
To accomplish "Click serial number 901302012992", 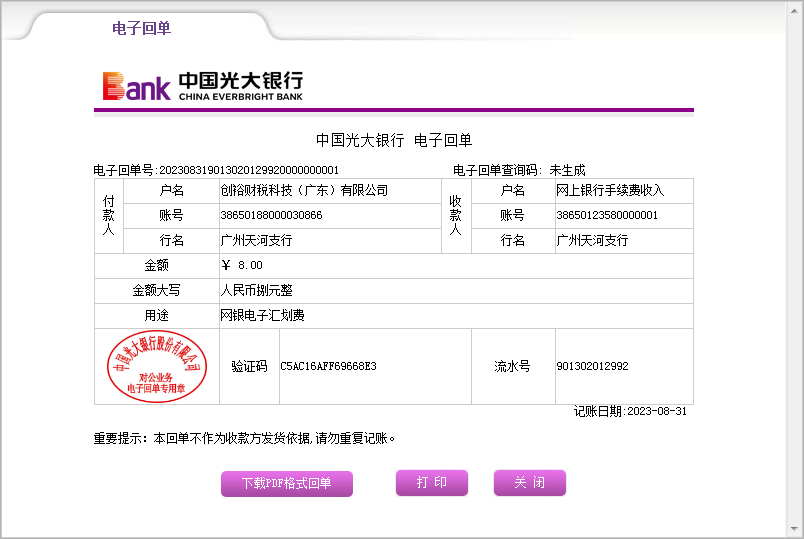I will point(592,366).
